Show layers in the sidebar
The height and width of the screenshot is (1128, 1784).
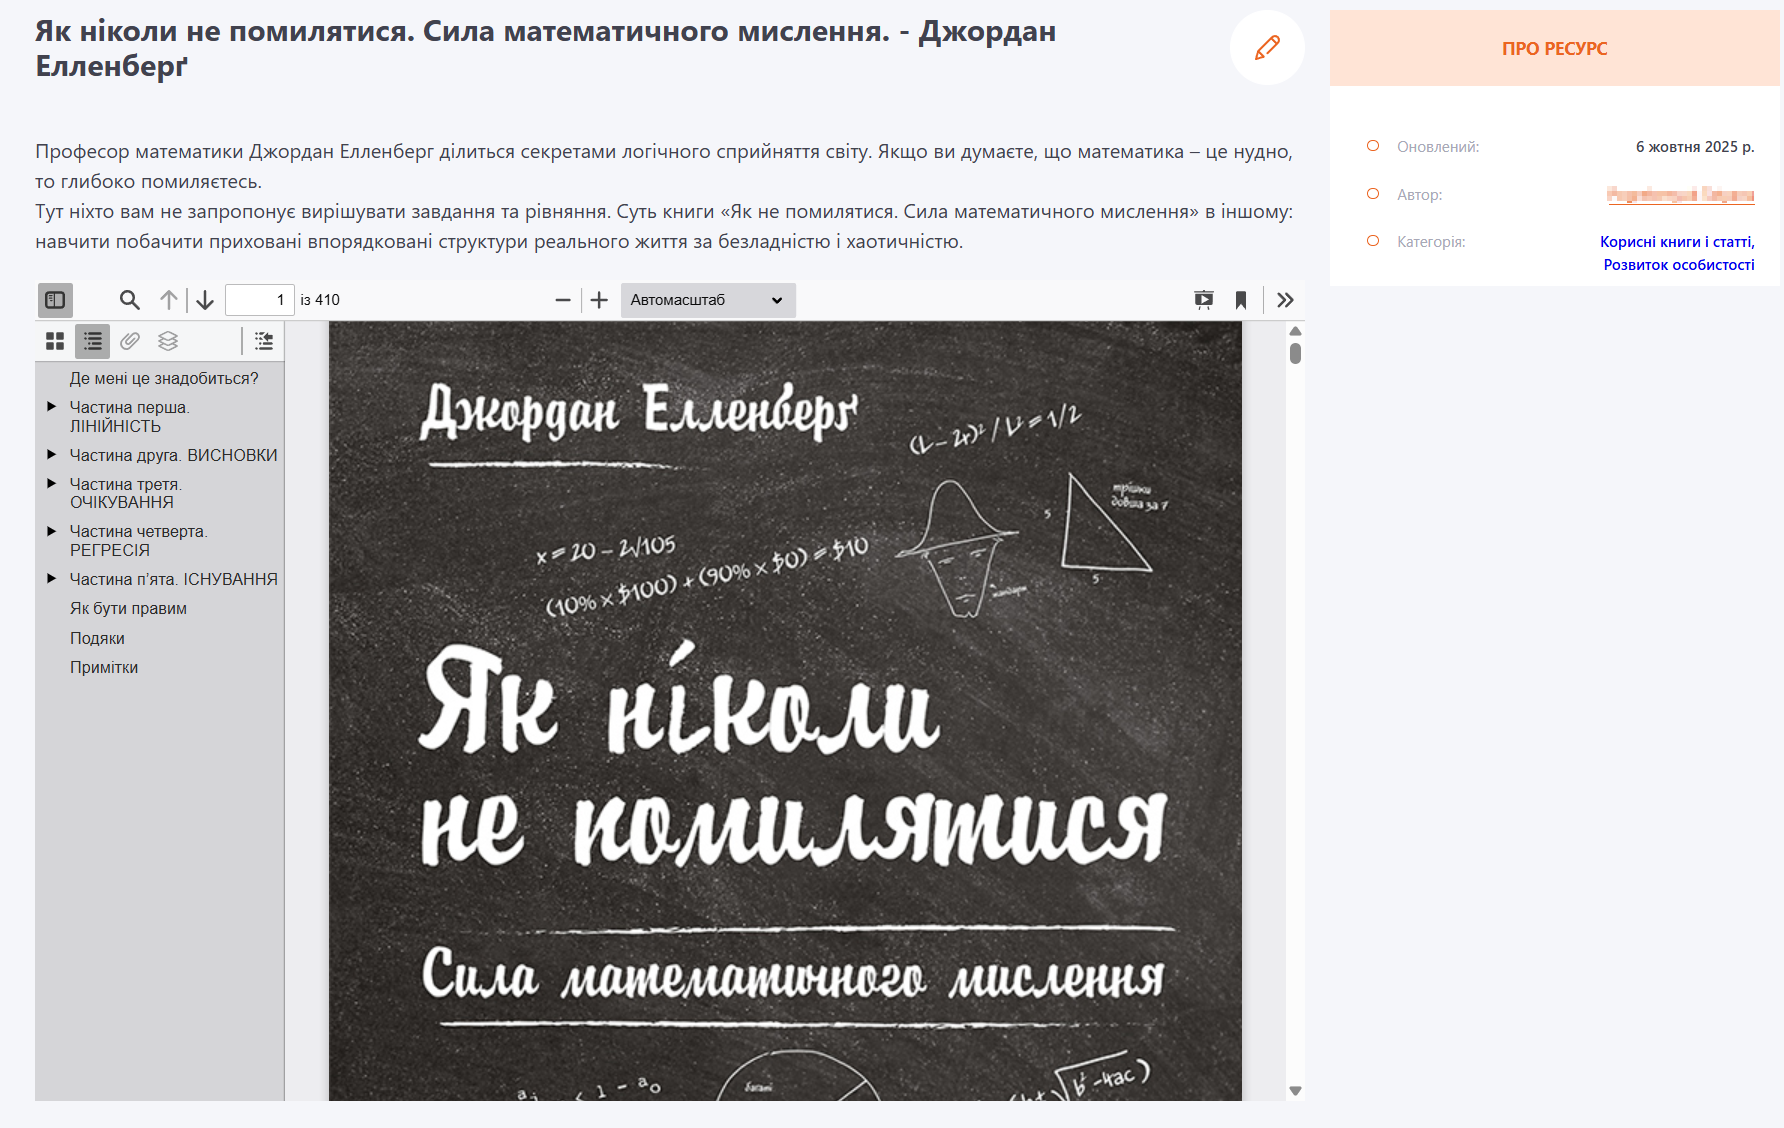(x=168, y=341)
